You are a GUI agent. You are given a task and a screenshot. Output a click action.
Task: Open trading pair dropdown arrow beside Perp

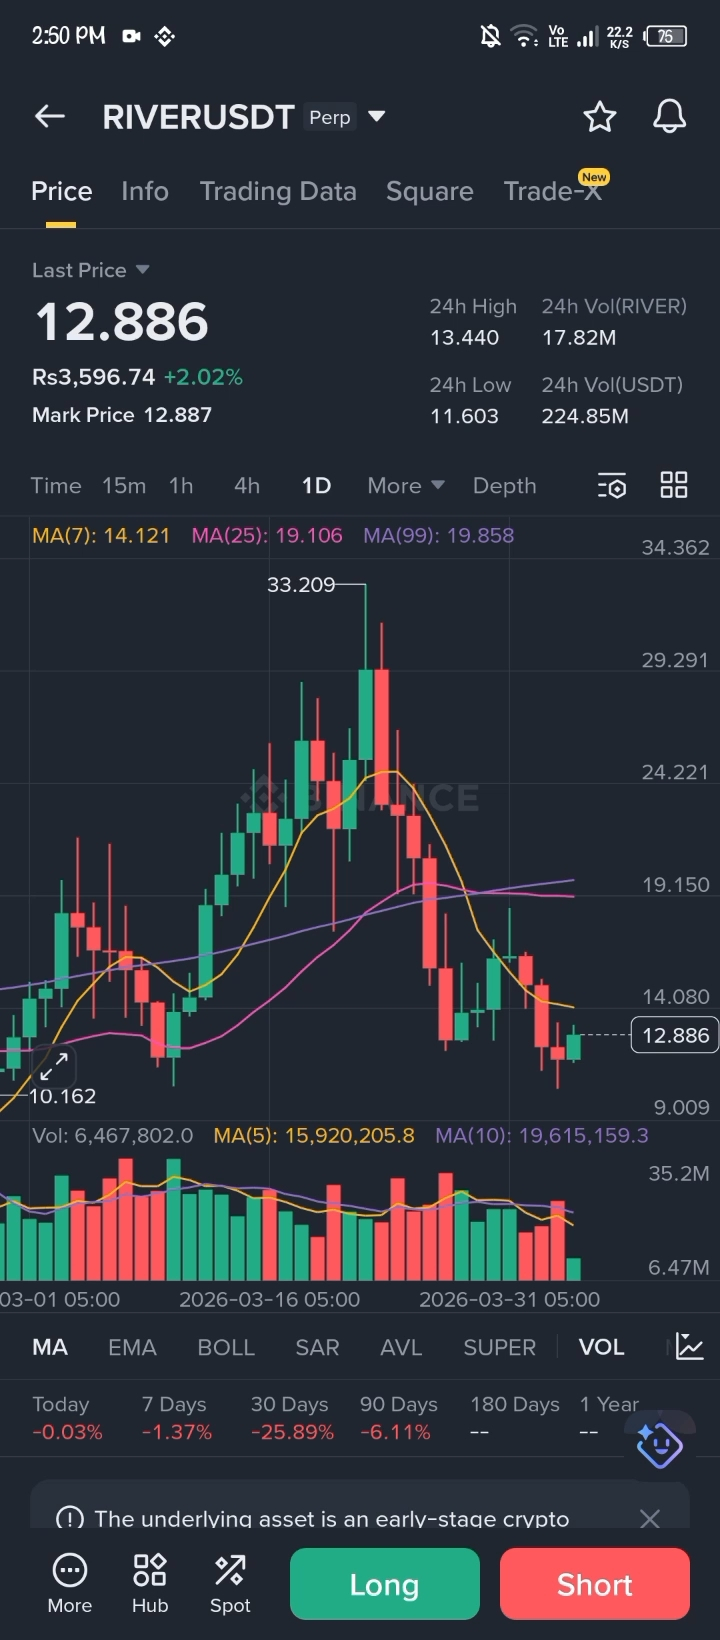coord(377,117)
